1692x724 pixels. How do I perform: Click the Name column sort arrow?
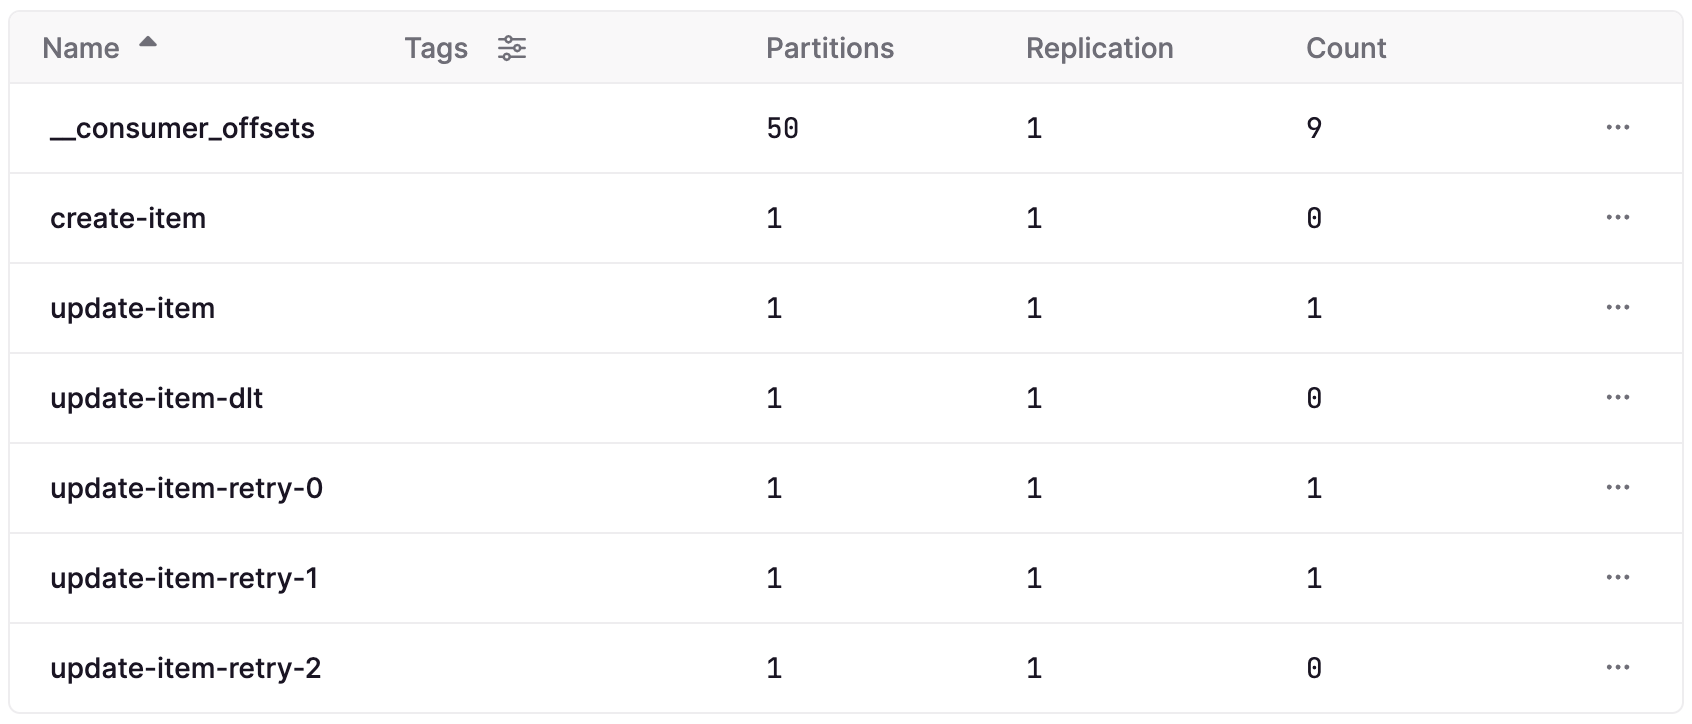[x=148, y=42]
